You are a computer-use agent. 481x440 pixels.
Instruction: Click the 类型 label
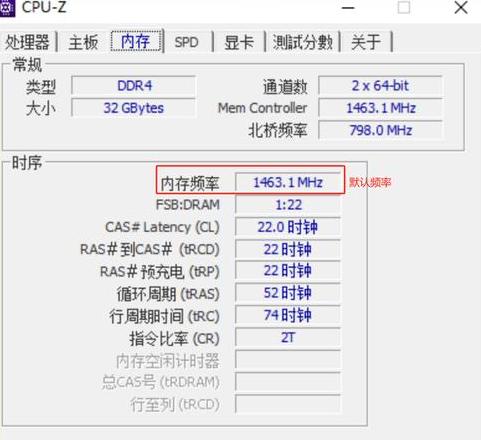(x=41, y=87)
